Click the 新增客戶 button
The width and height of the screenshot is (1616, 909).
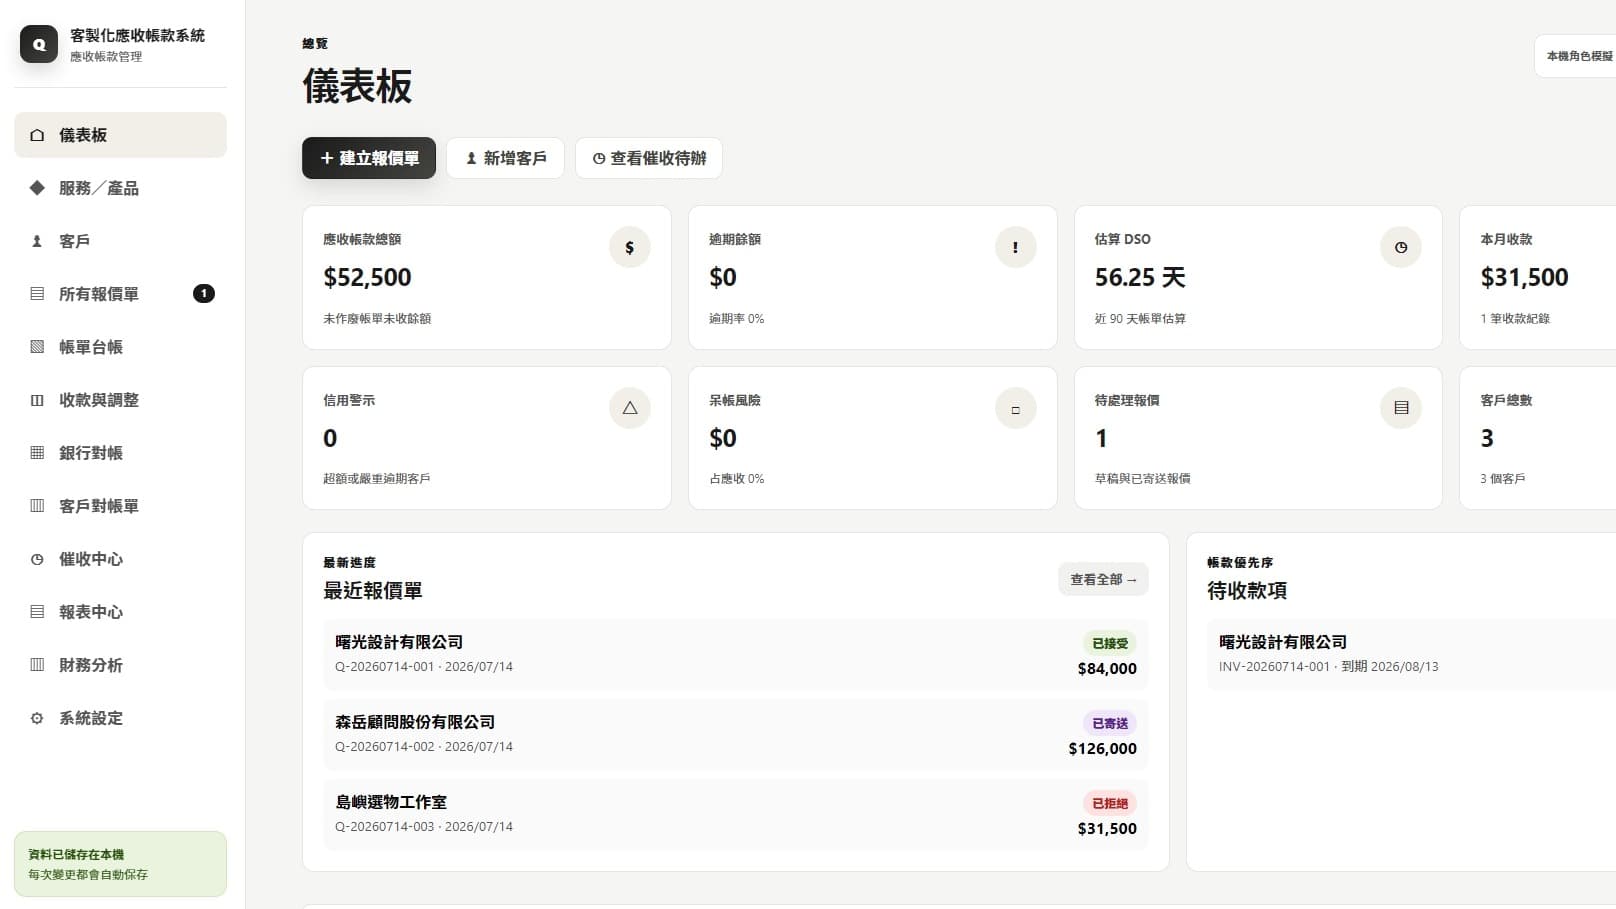[x=505, y=158]
